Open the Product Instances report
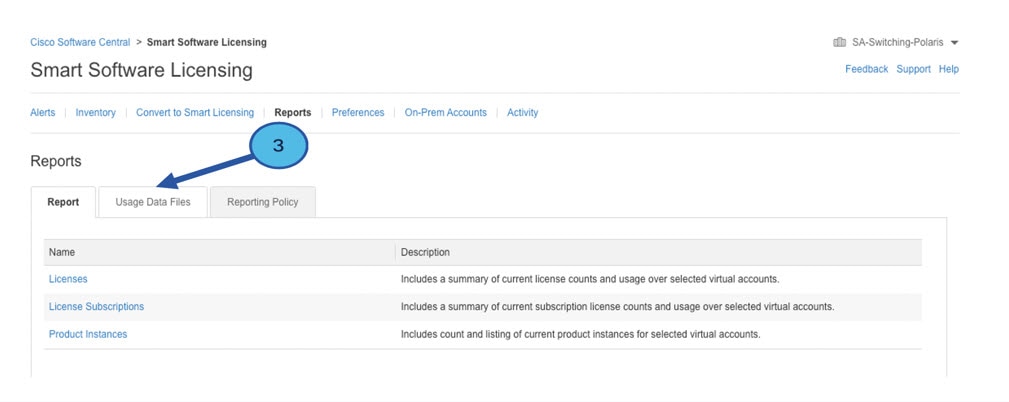 pyautogui.click(x=88, y=334)
